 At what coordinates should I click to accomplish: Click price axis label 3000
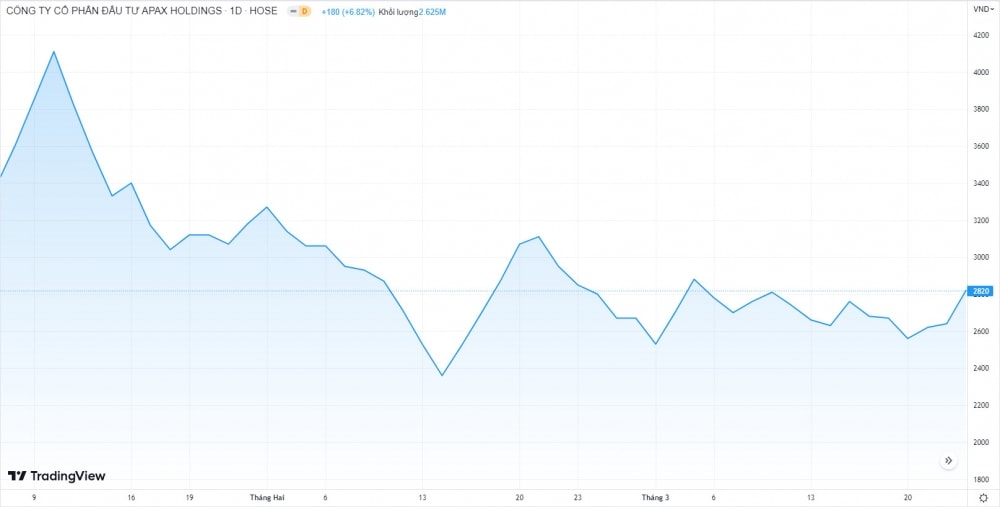[x=981, y=258]
